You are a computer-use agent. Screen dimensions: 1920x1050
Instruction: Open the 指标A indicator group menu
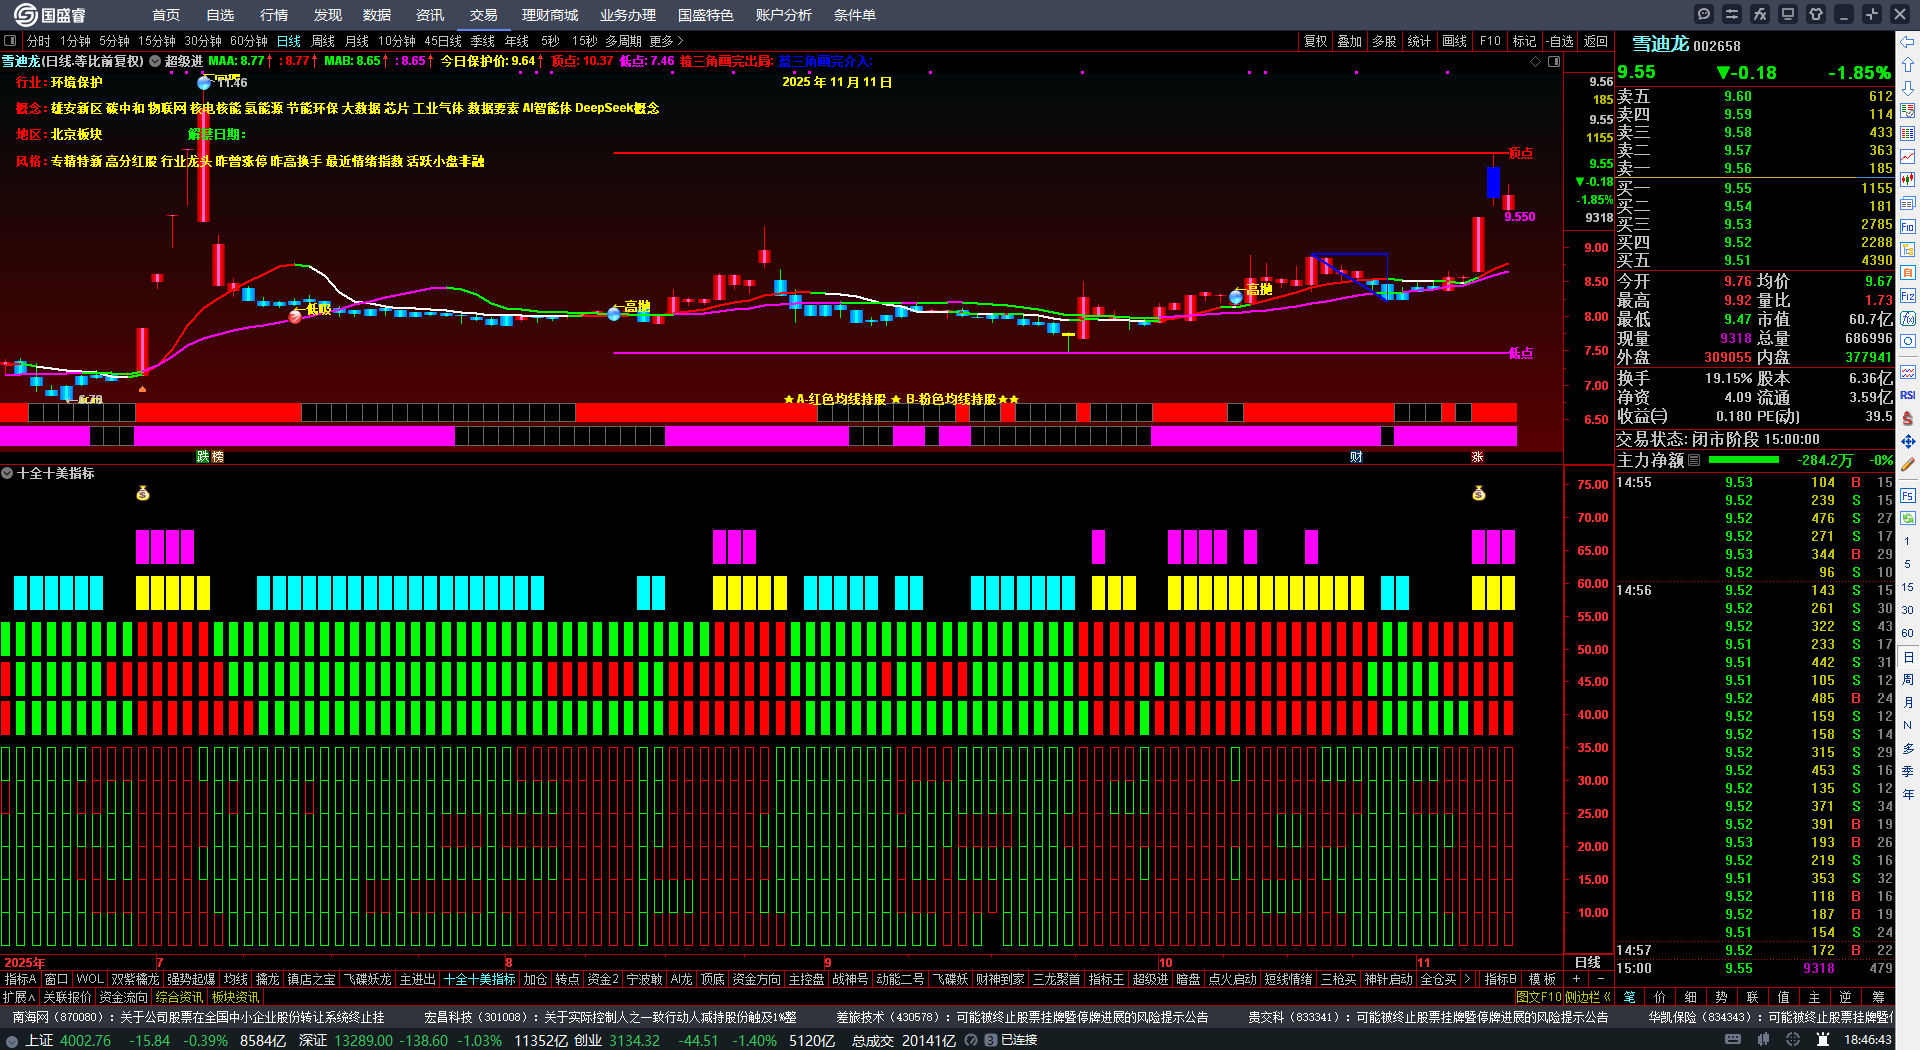click(x=20, y=979)
